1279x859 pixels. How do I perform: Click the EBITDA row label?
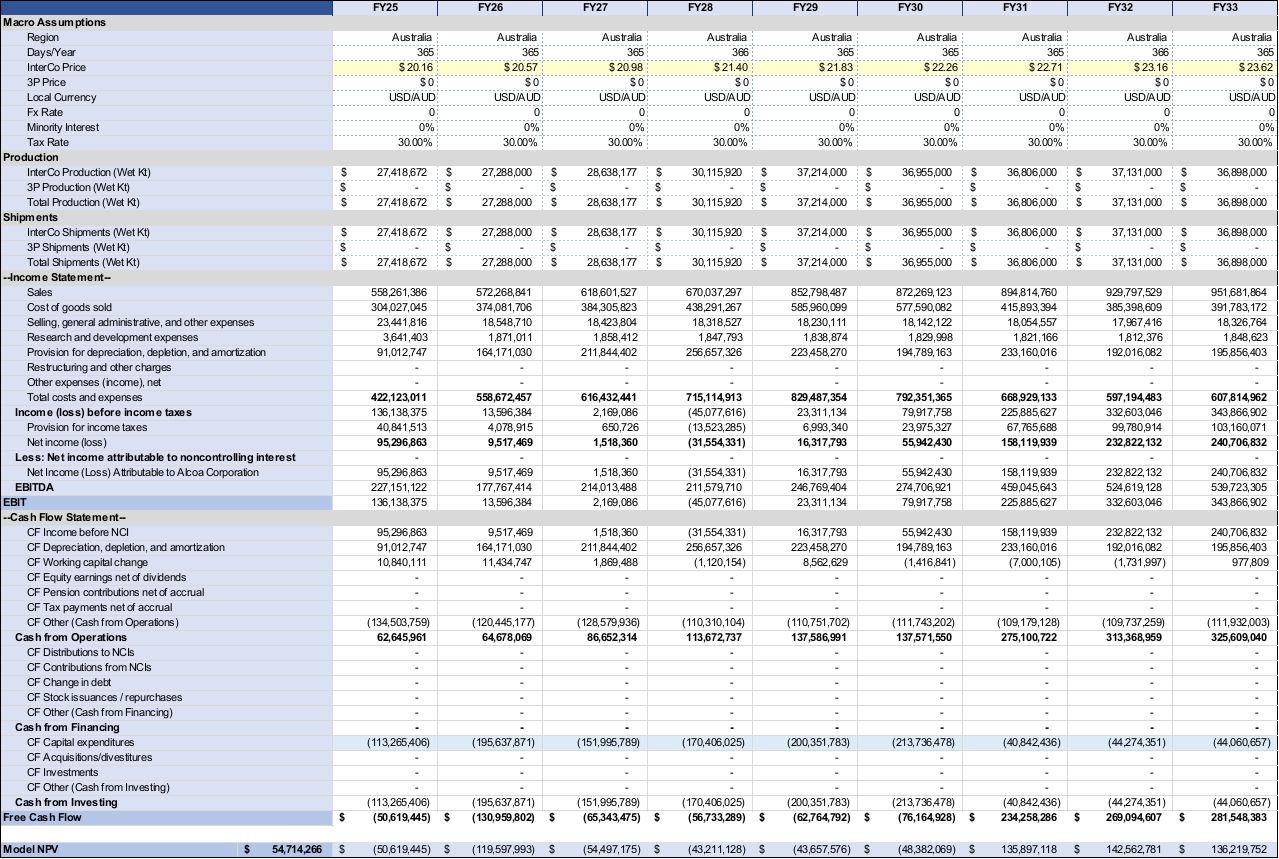[x=33, y=487]
